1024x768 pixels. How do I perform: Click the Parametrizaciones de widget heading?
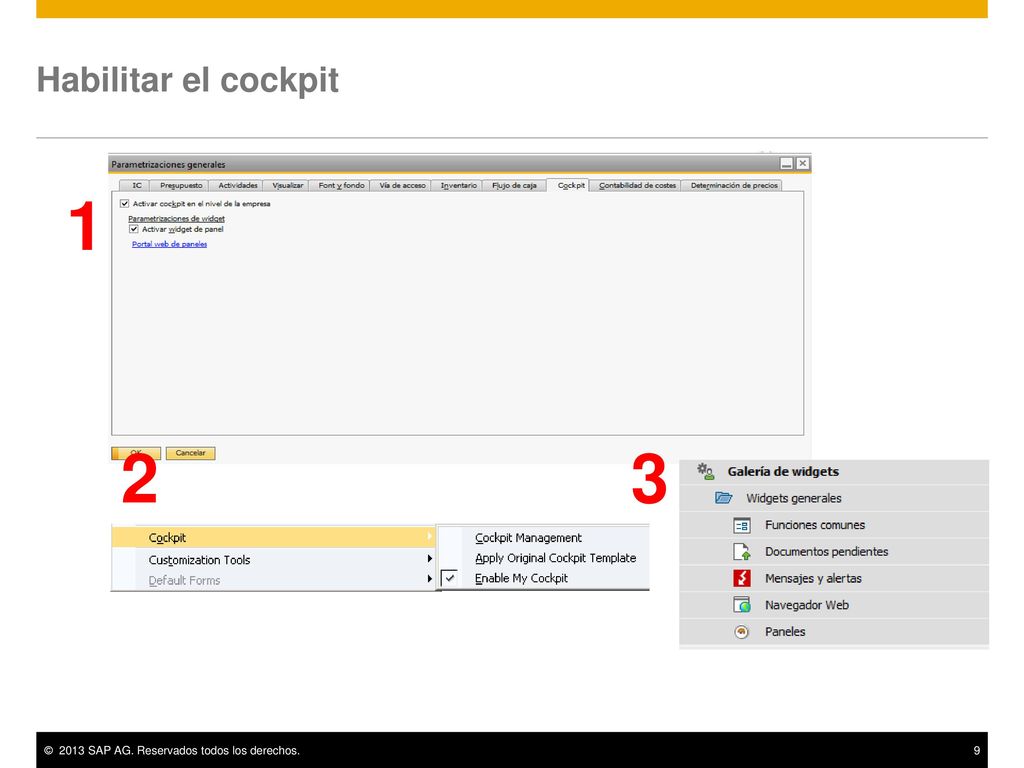(x=176, y=219)
